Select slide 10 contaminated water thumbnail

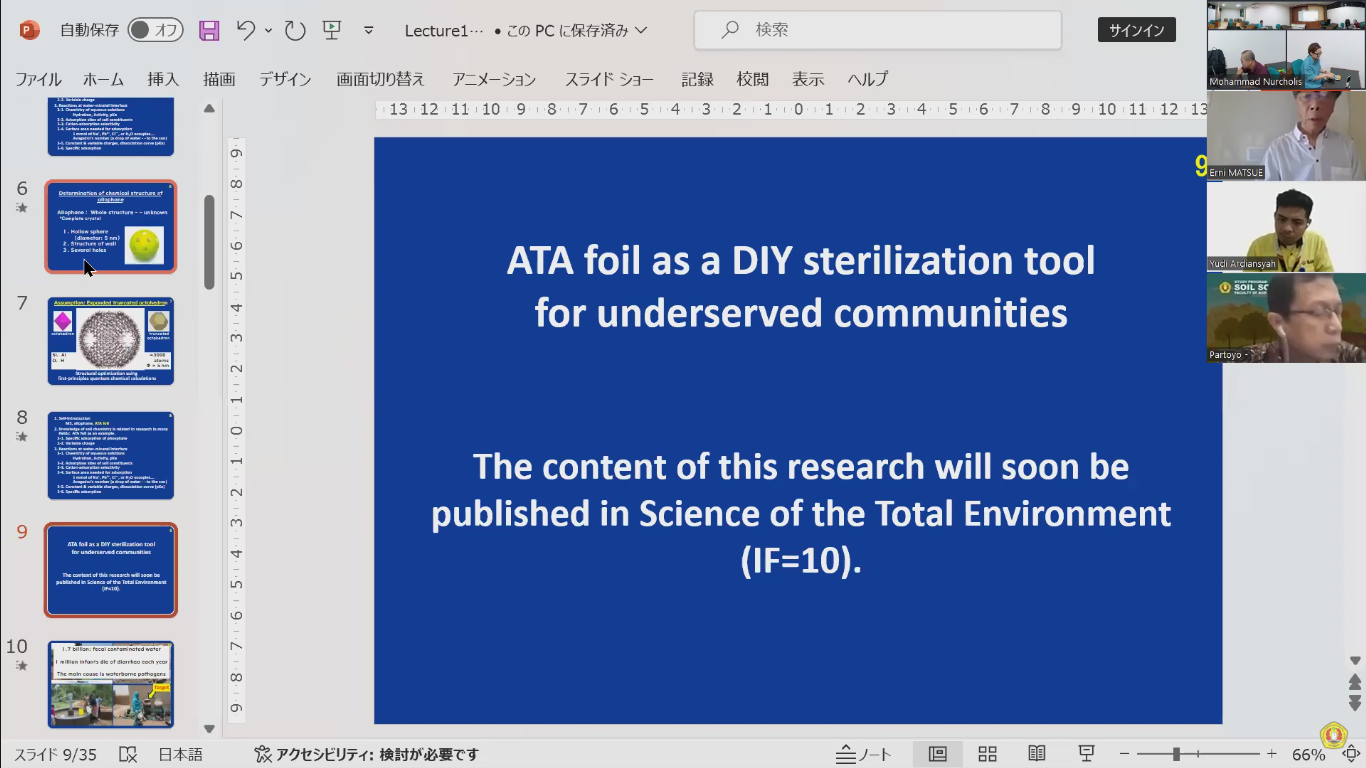pyautogui.click(x=111, y=684)
